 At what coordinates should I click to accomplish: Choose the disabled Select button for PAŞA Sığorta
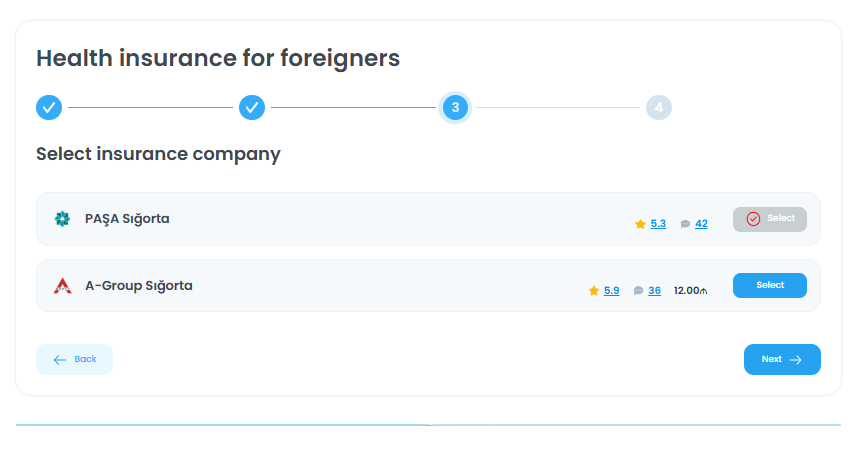[769, 219]
